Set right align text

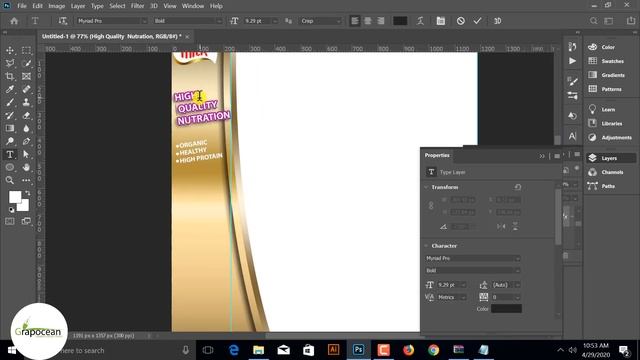click(x=381, y=21)
